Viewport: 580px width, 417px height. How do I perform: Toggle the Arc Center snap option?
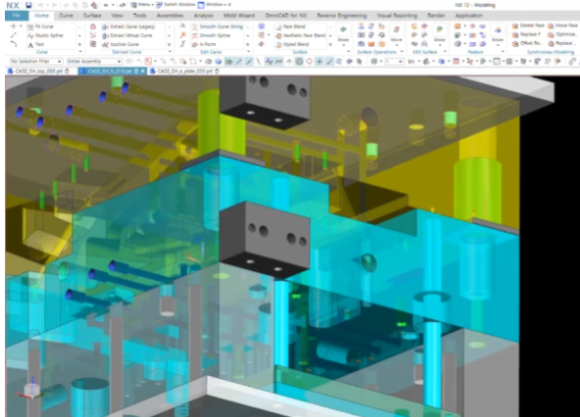point(299,61)
